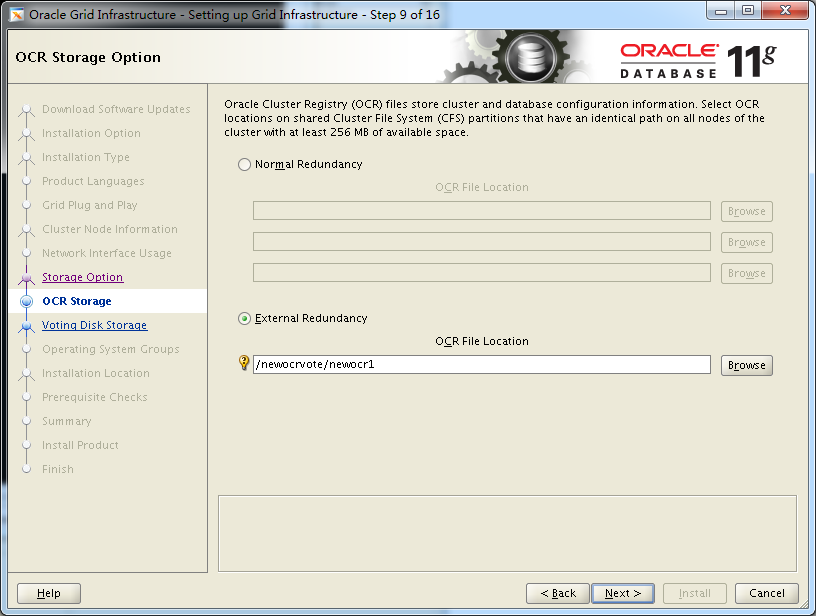
Task: Click Download Software Updates step text
Action: coord(116,109)
